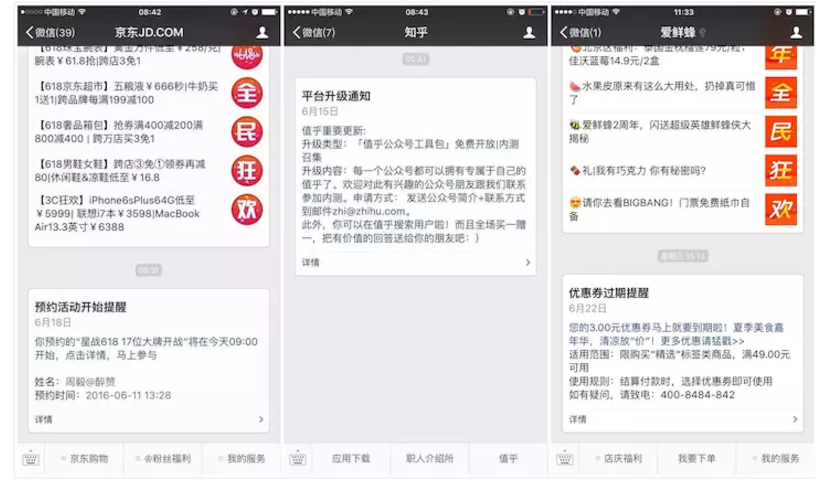Open 我的服务 menu in the 爱鲜蜂 chat
816x483 pixels.
click(x=775, y=459)
